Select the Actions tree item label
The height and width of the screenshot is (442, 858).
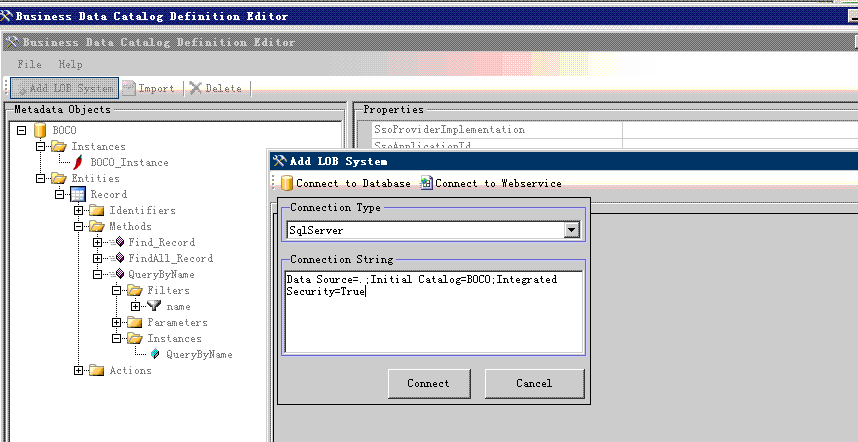tap(131, 370)
